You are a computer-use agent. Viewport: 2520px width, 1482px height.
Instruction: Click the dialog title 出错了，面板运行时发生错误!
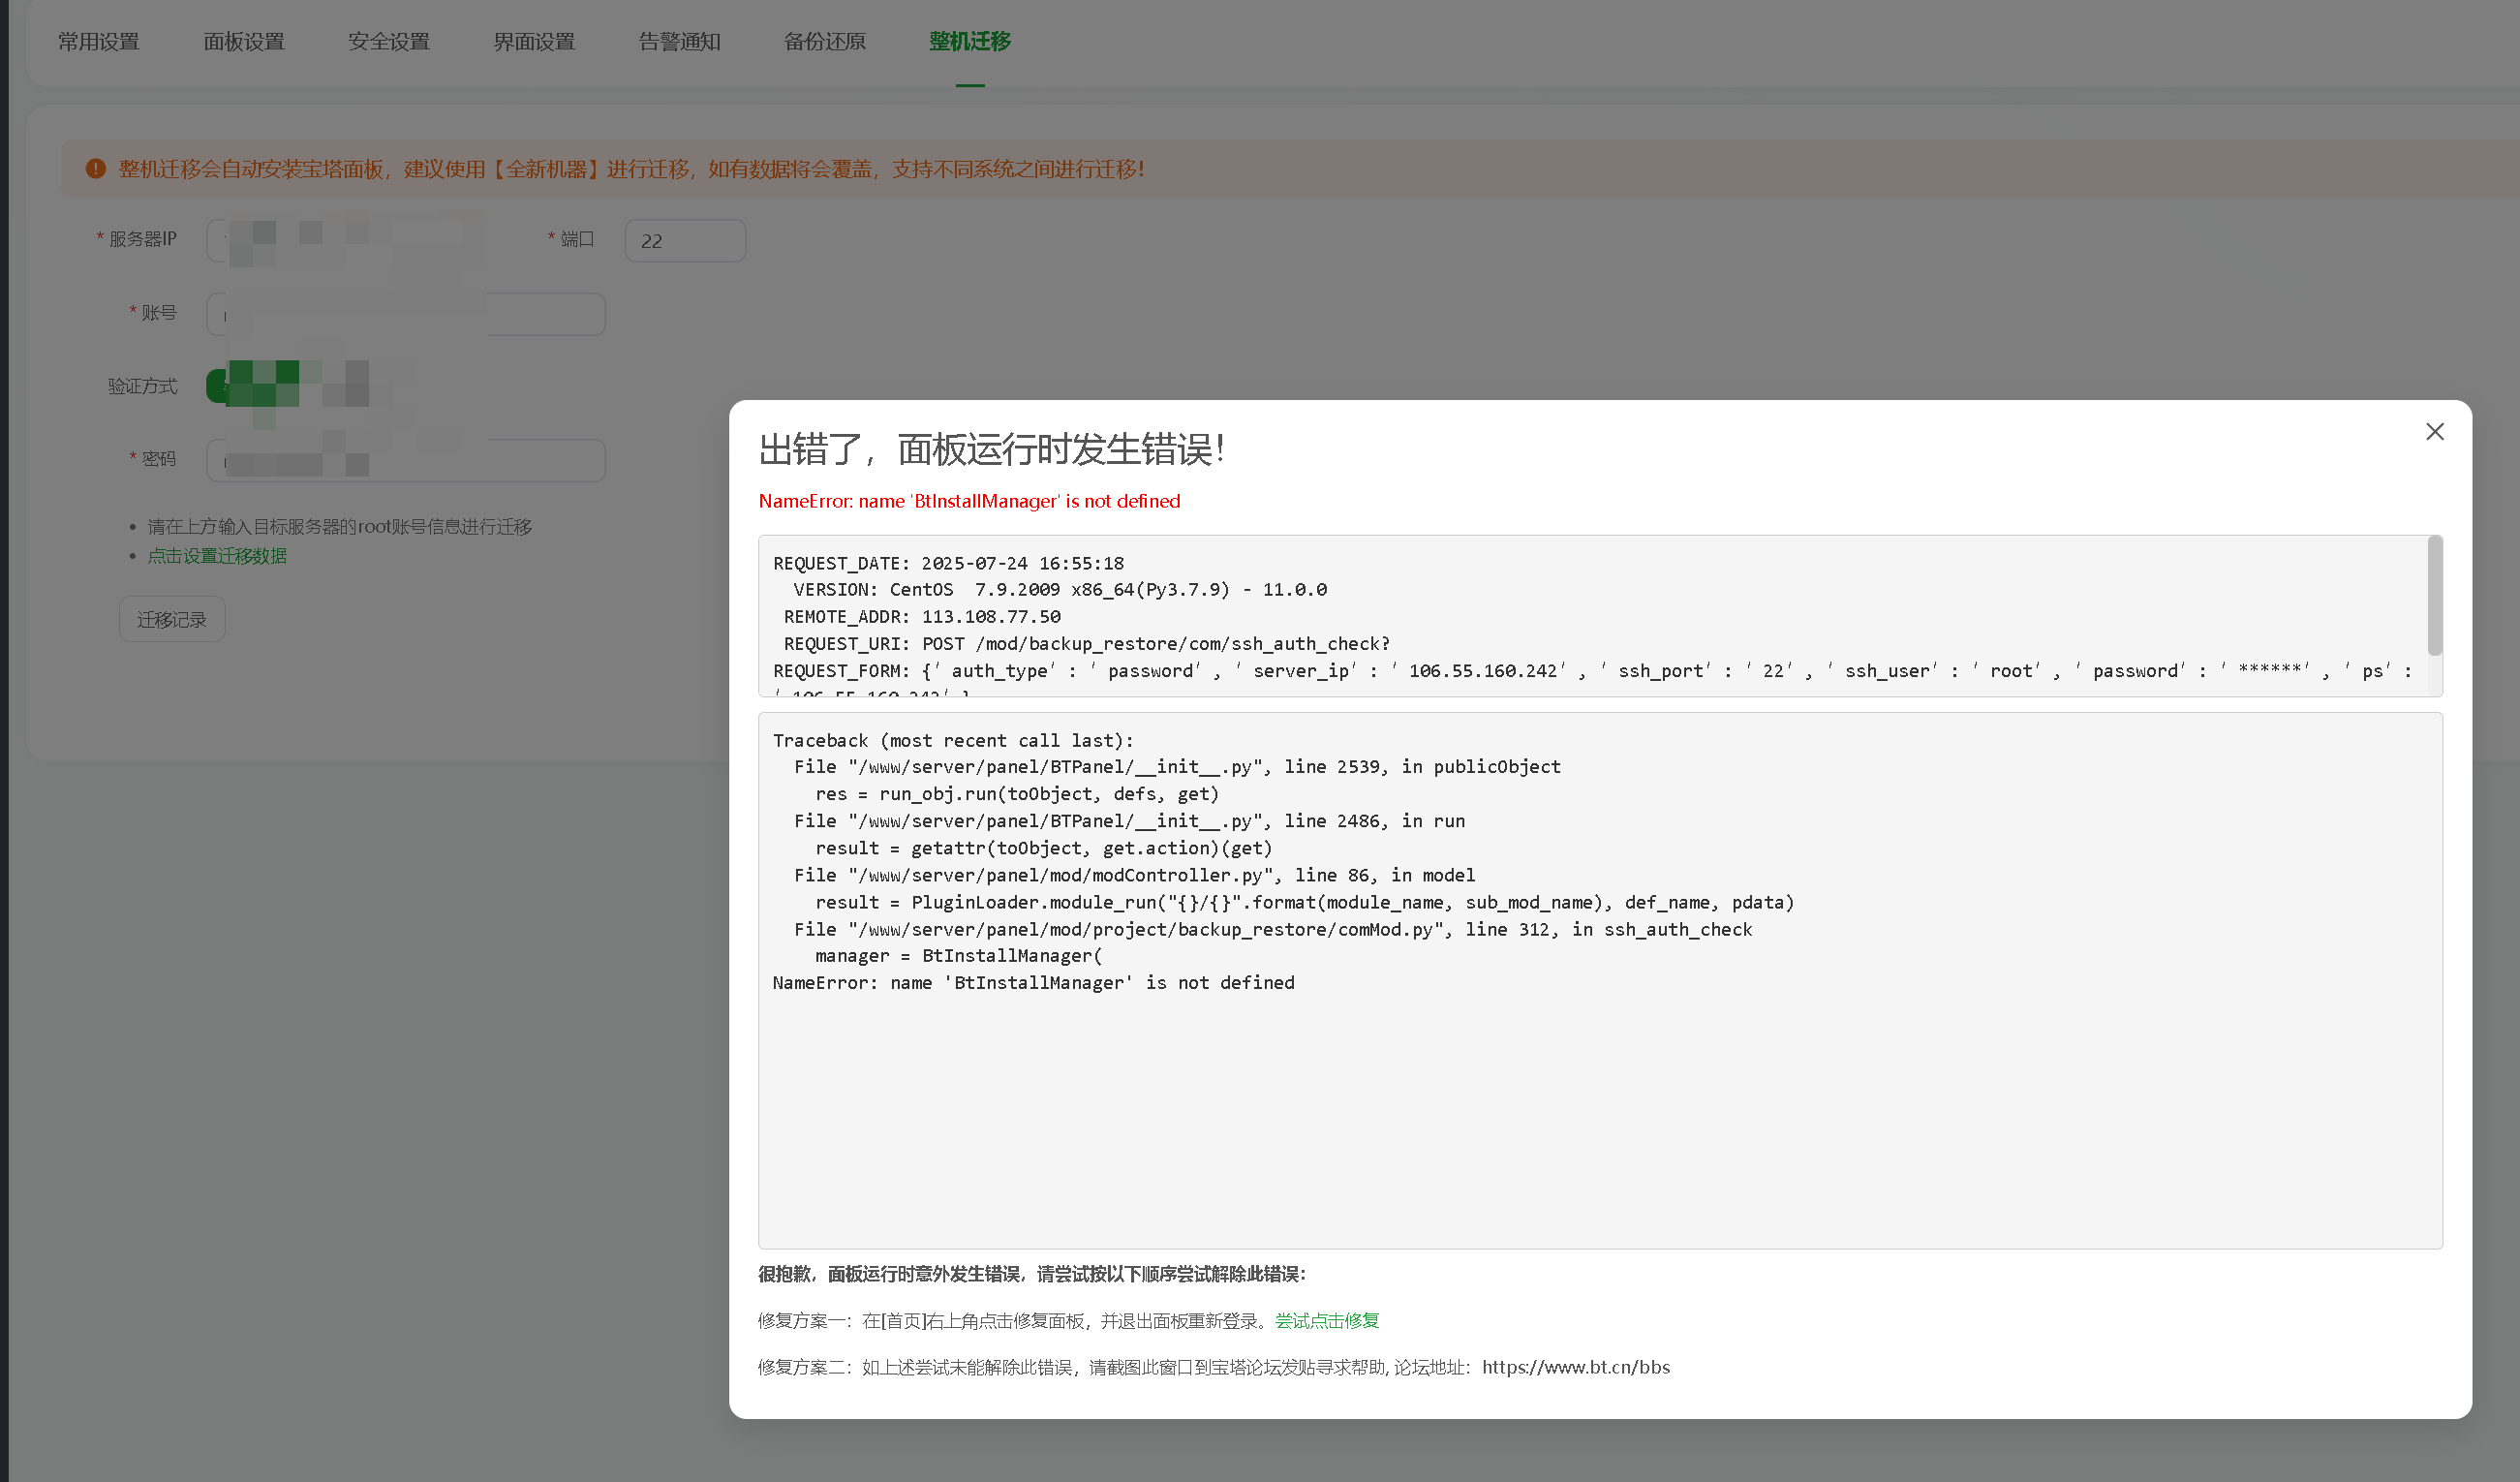pos(992,449)
